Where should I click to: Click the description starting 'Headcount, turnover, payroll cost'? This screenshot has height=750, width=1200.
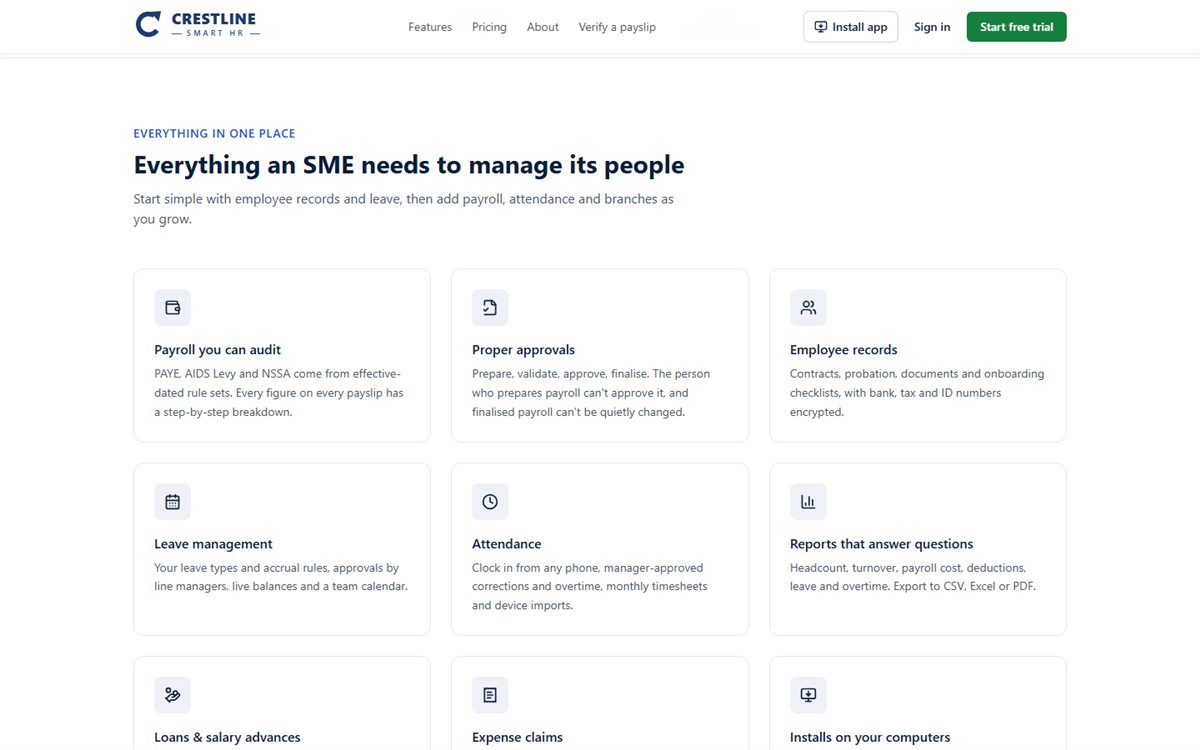coord(913,577)
